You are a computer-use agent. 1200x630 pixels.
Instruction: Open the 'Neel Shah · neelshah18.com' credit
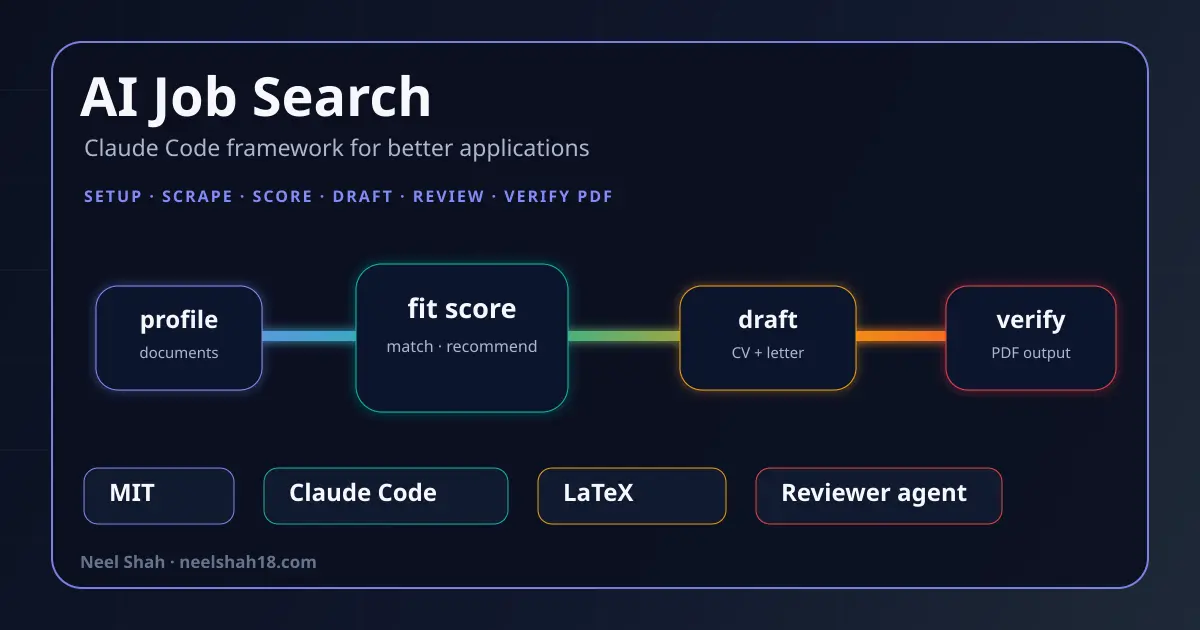click(198, 562)
